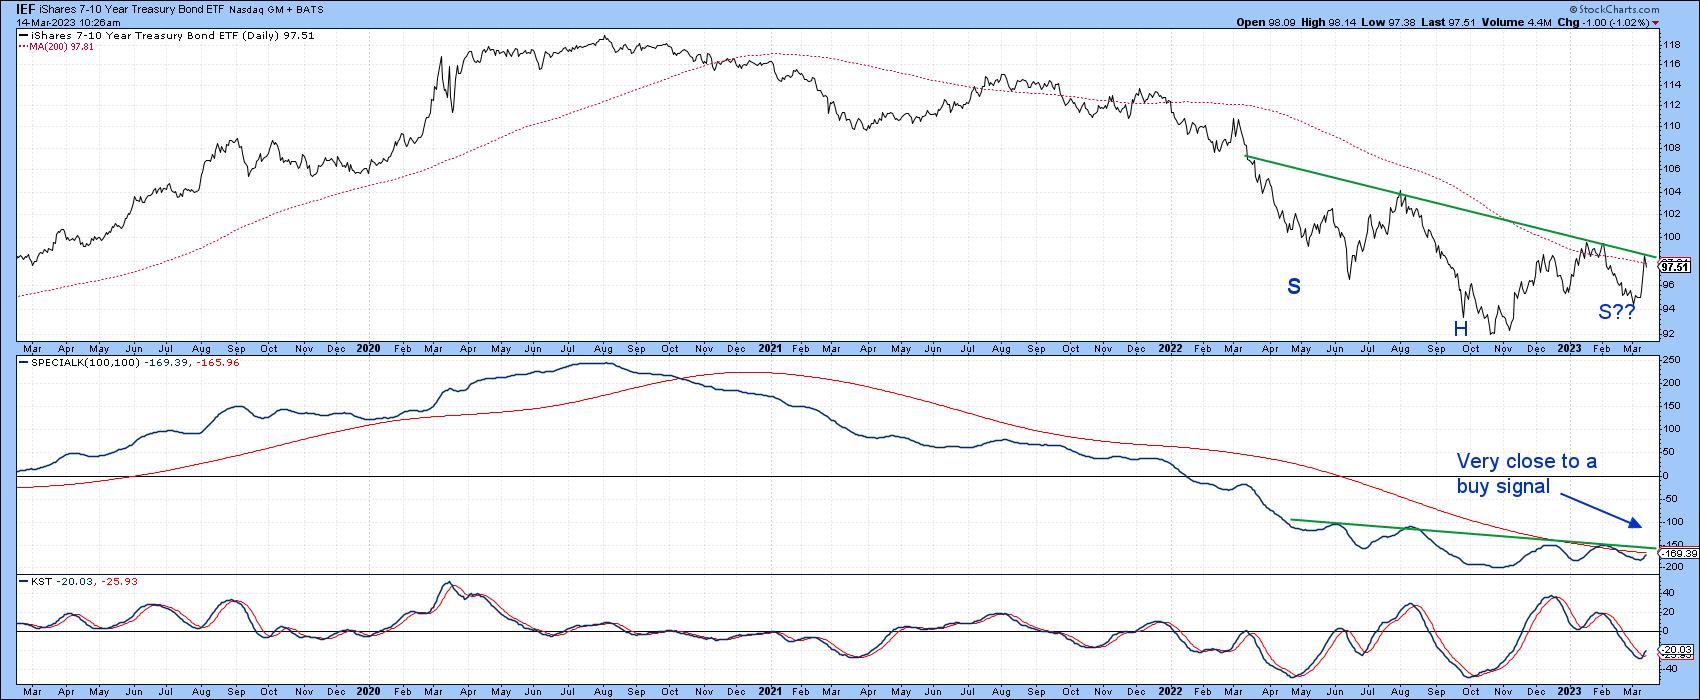The width and height of the screenshot is (1700, 700).
Task: Select the 114 price axis label
Action: (1670, 84)
